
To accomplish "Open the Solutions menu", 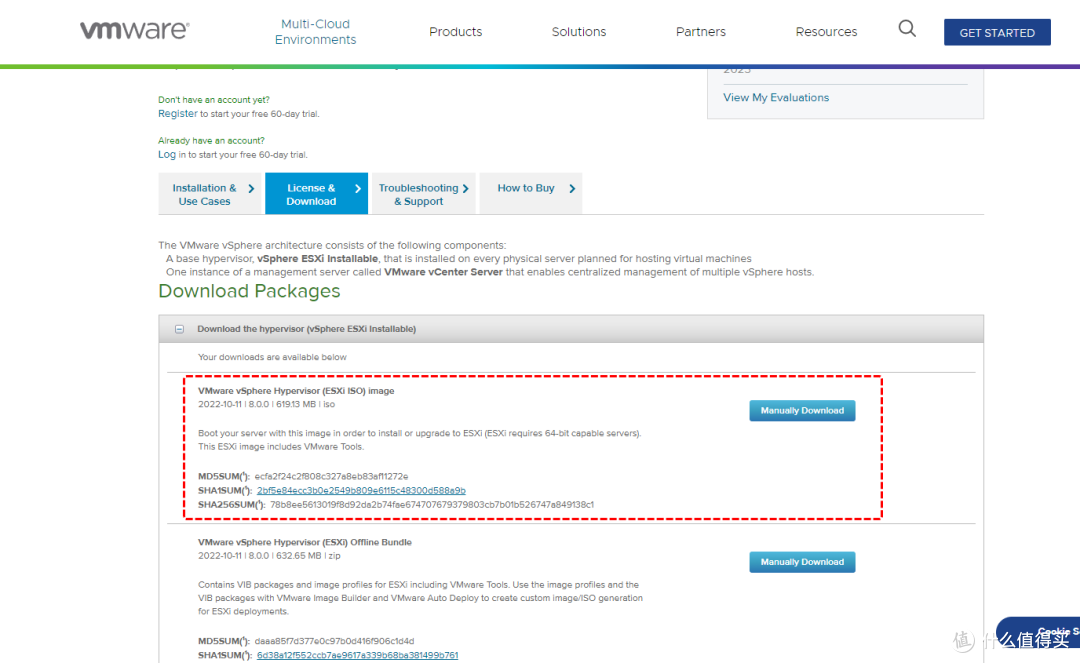I will pyautogui.click(x=579, y=32).
